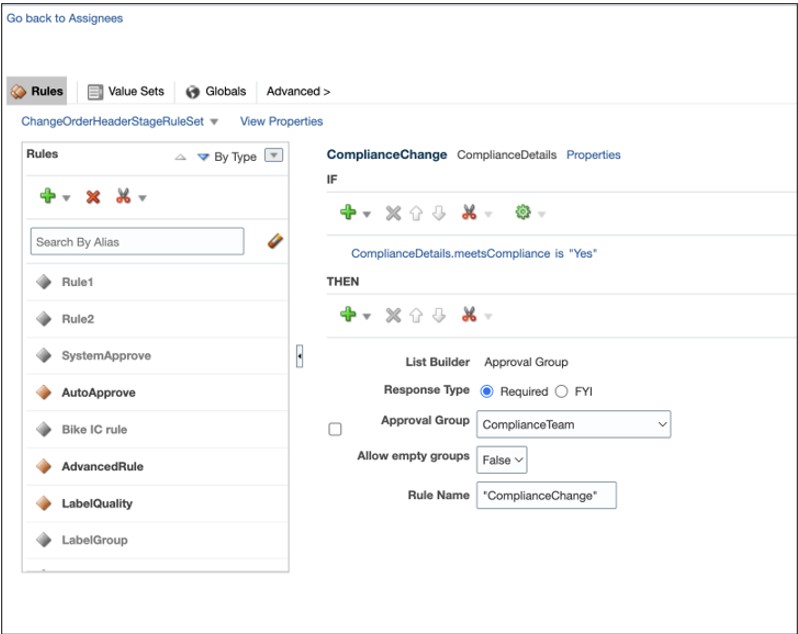This screenshot has width=798, height=634.
Task: Click the up triangle sort icon in Rules header
Action: pos(180,157)
